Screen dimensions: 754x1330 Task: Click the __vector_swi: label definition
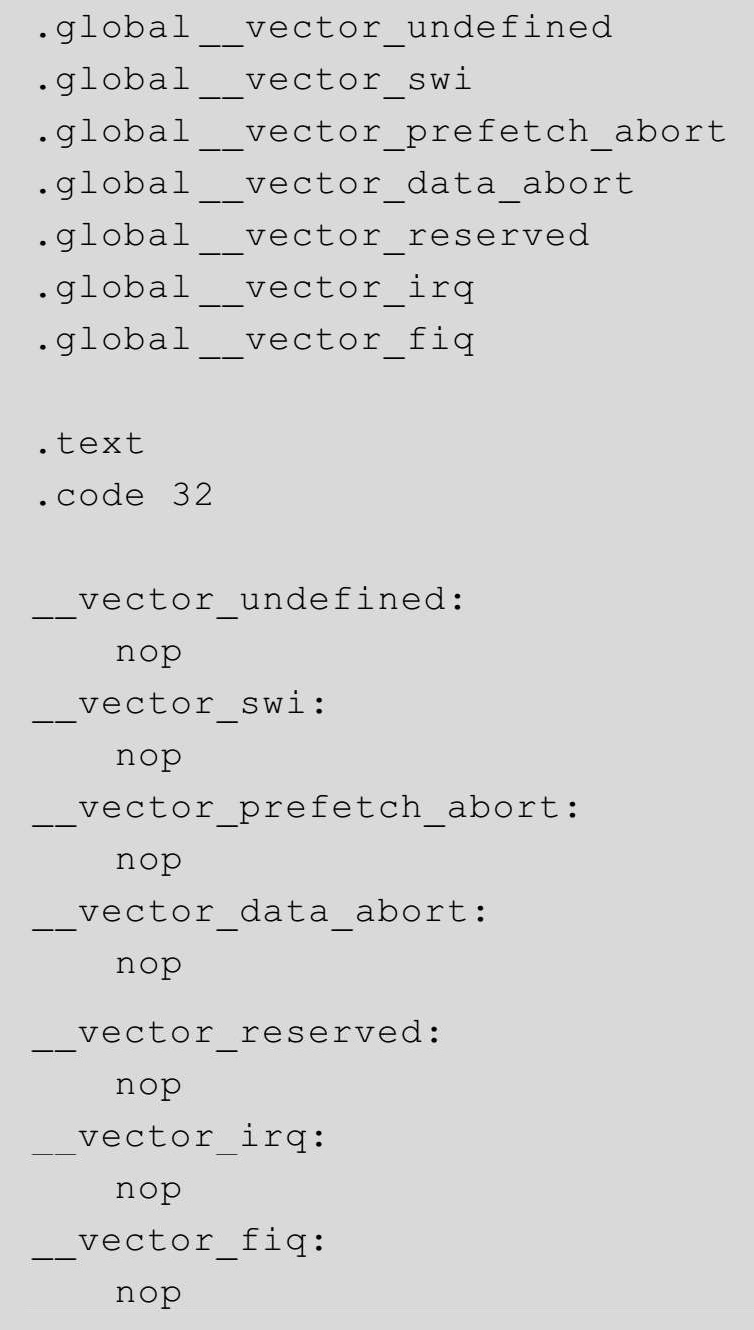point(180,704)
